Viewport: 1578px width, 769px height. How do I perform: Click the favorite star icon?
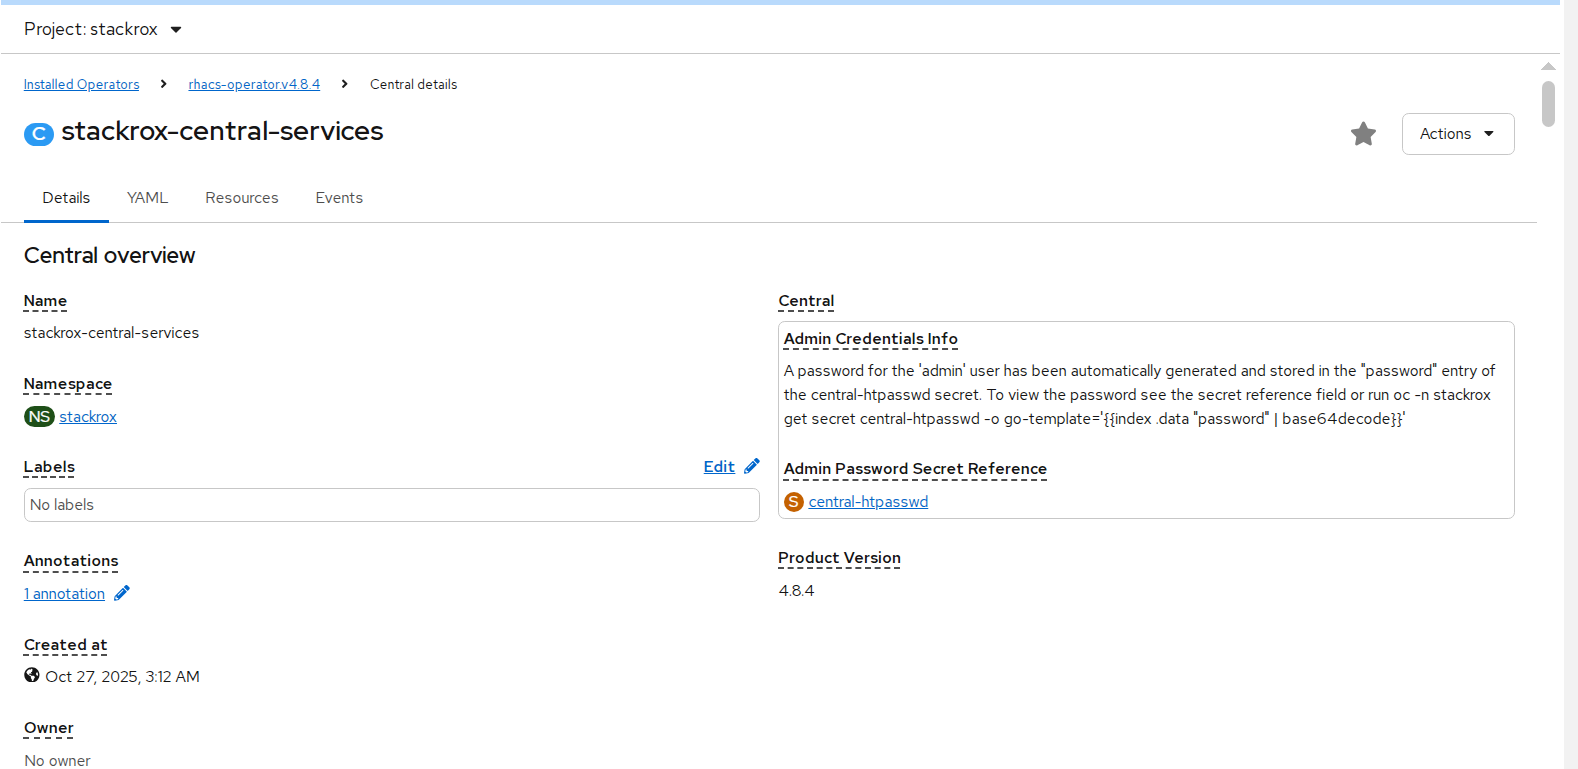point(1363,134)
